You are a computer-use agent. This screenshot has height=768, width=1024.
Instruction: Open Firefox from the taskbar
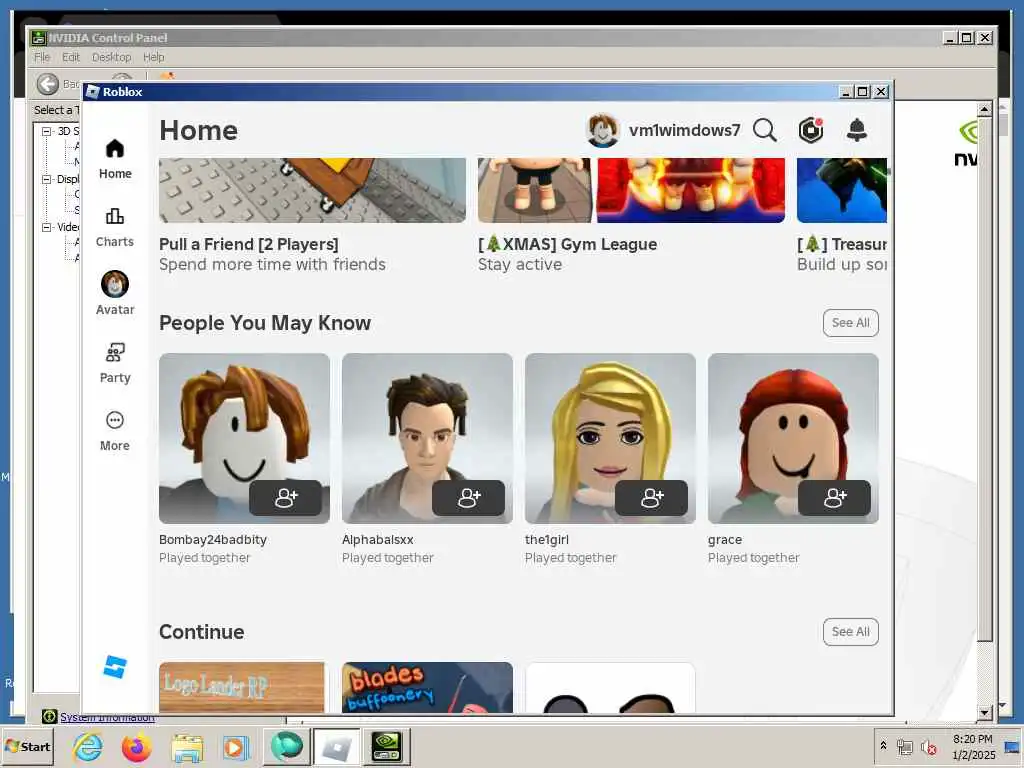click(x=136, y=746)
